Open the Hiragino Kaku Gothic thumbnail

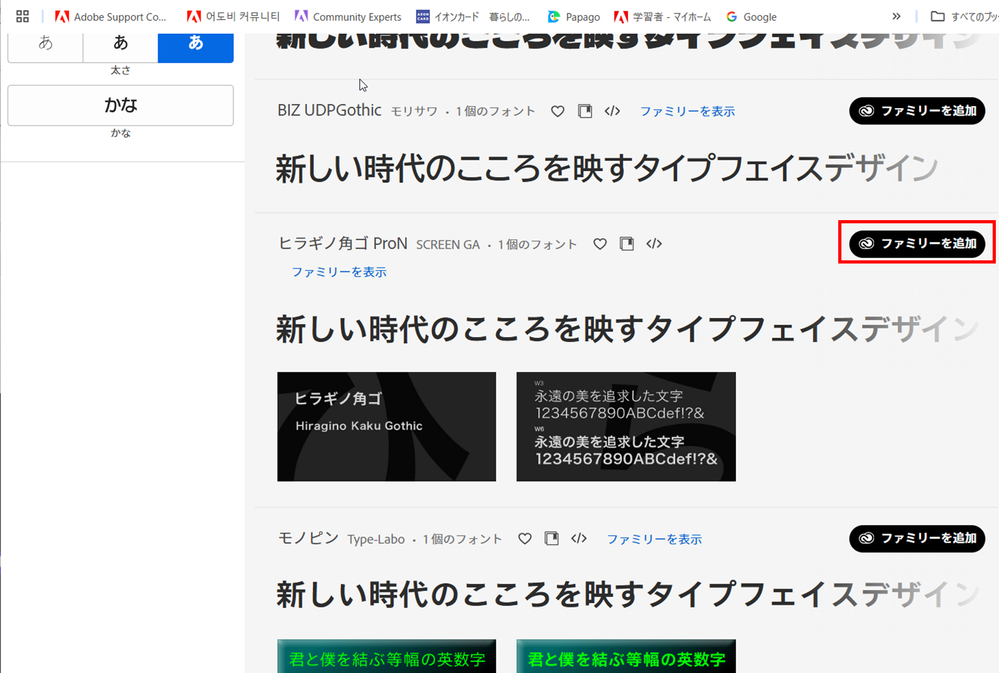[x=386, y=426]
